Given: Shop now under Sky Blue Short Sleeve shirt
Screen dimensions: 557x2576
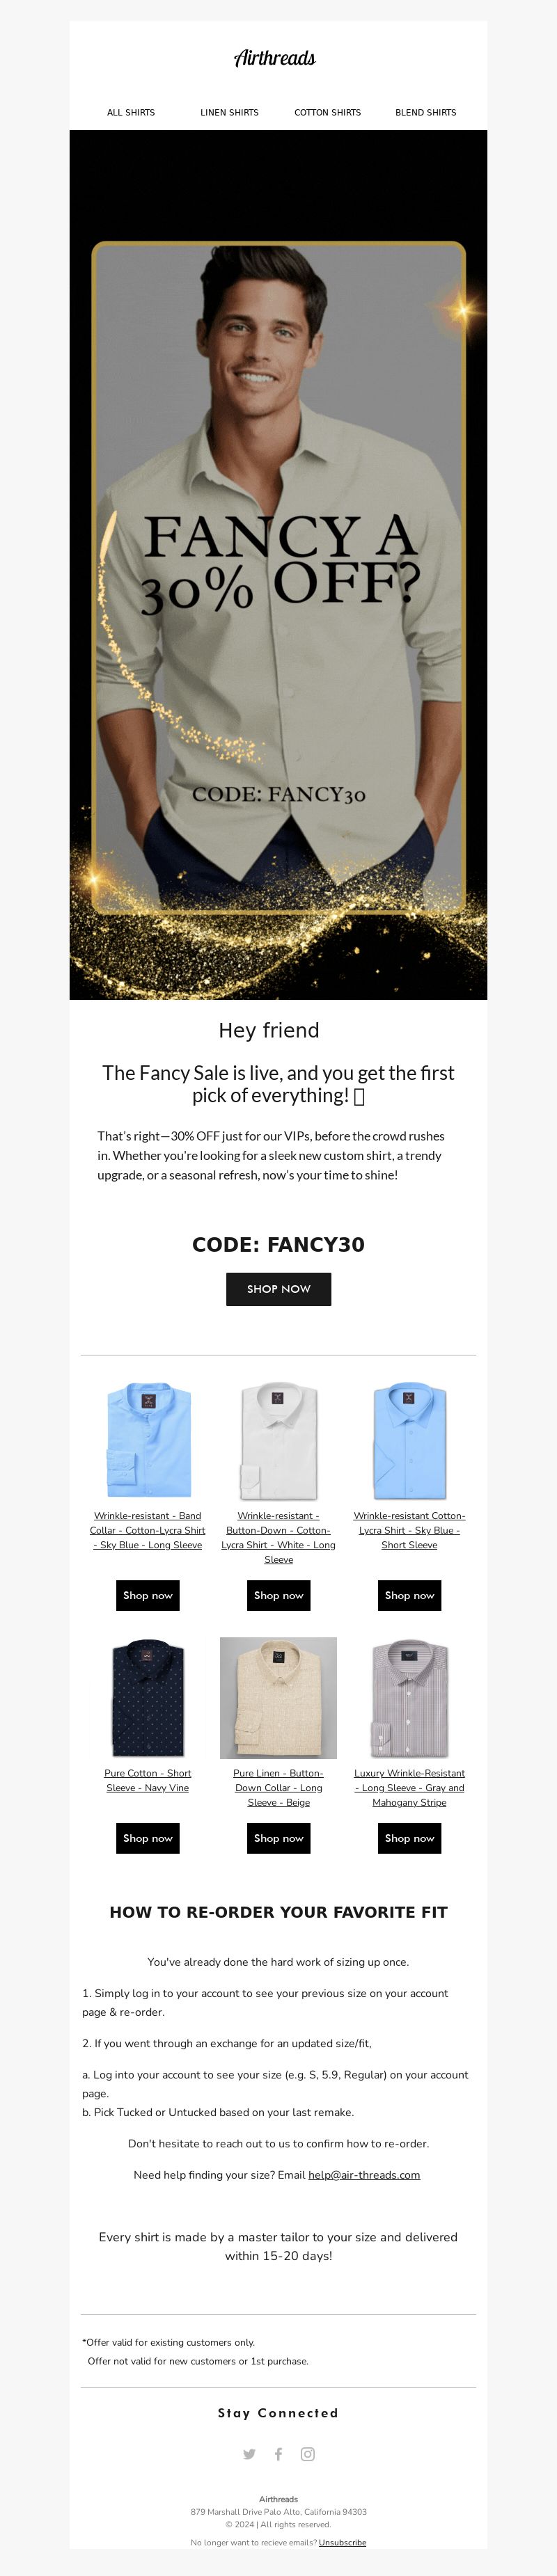Looking at the screenshot, I should click(410, 1595).
